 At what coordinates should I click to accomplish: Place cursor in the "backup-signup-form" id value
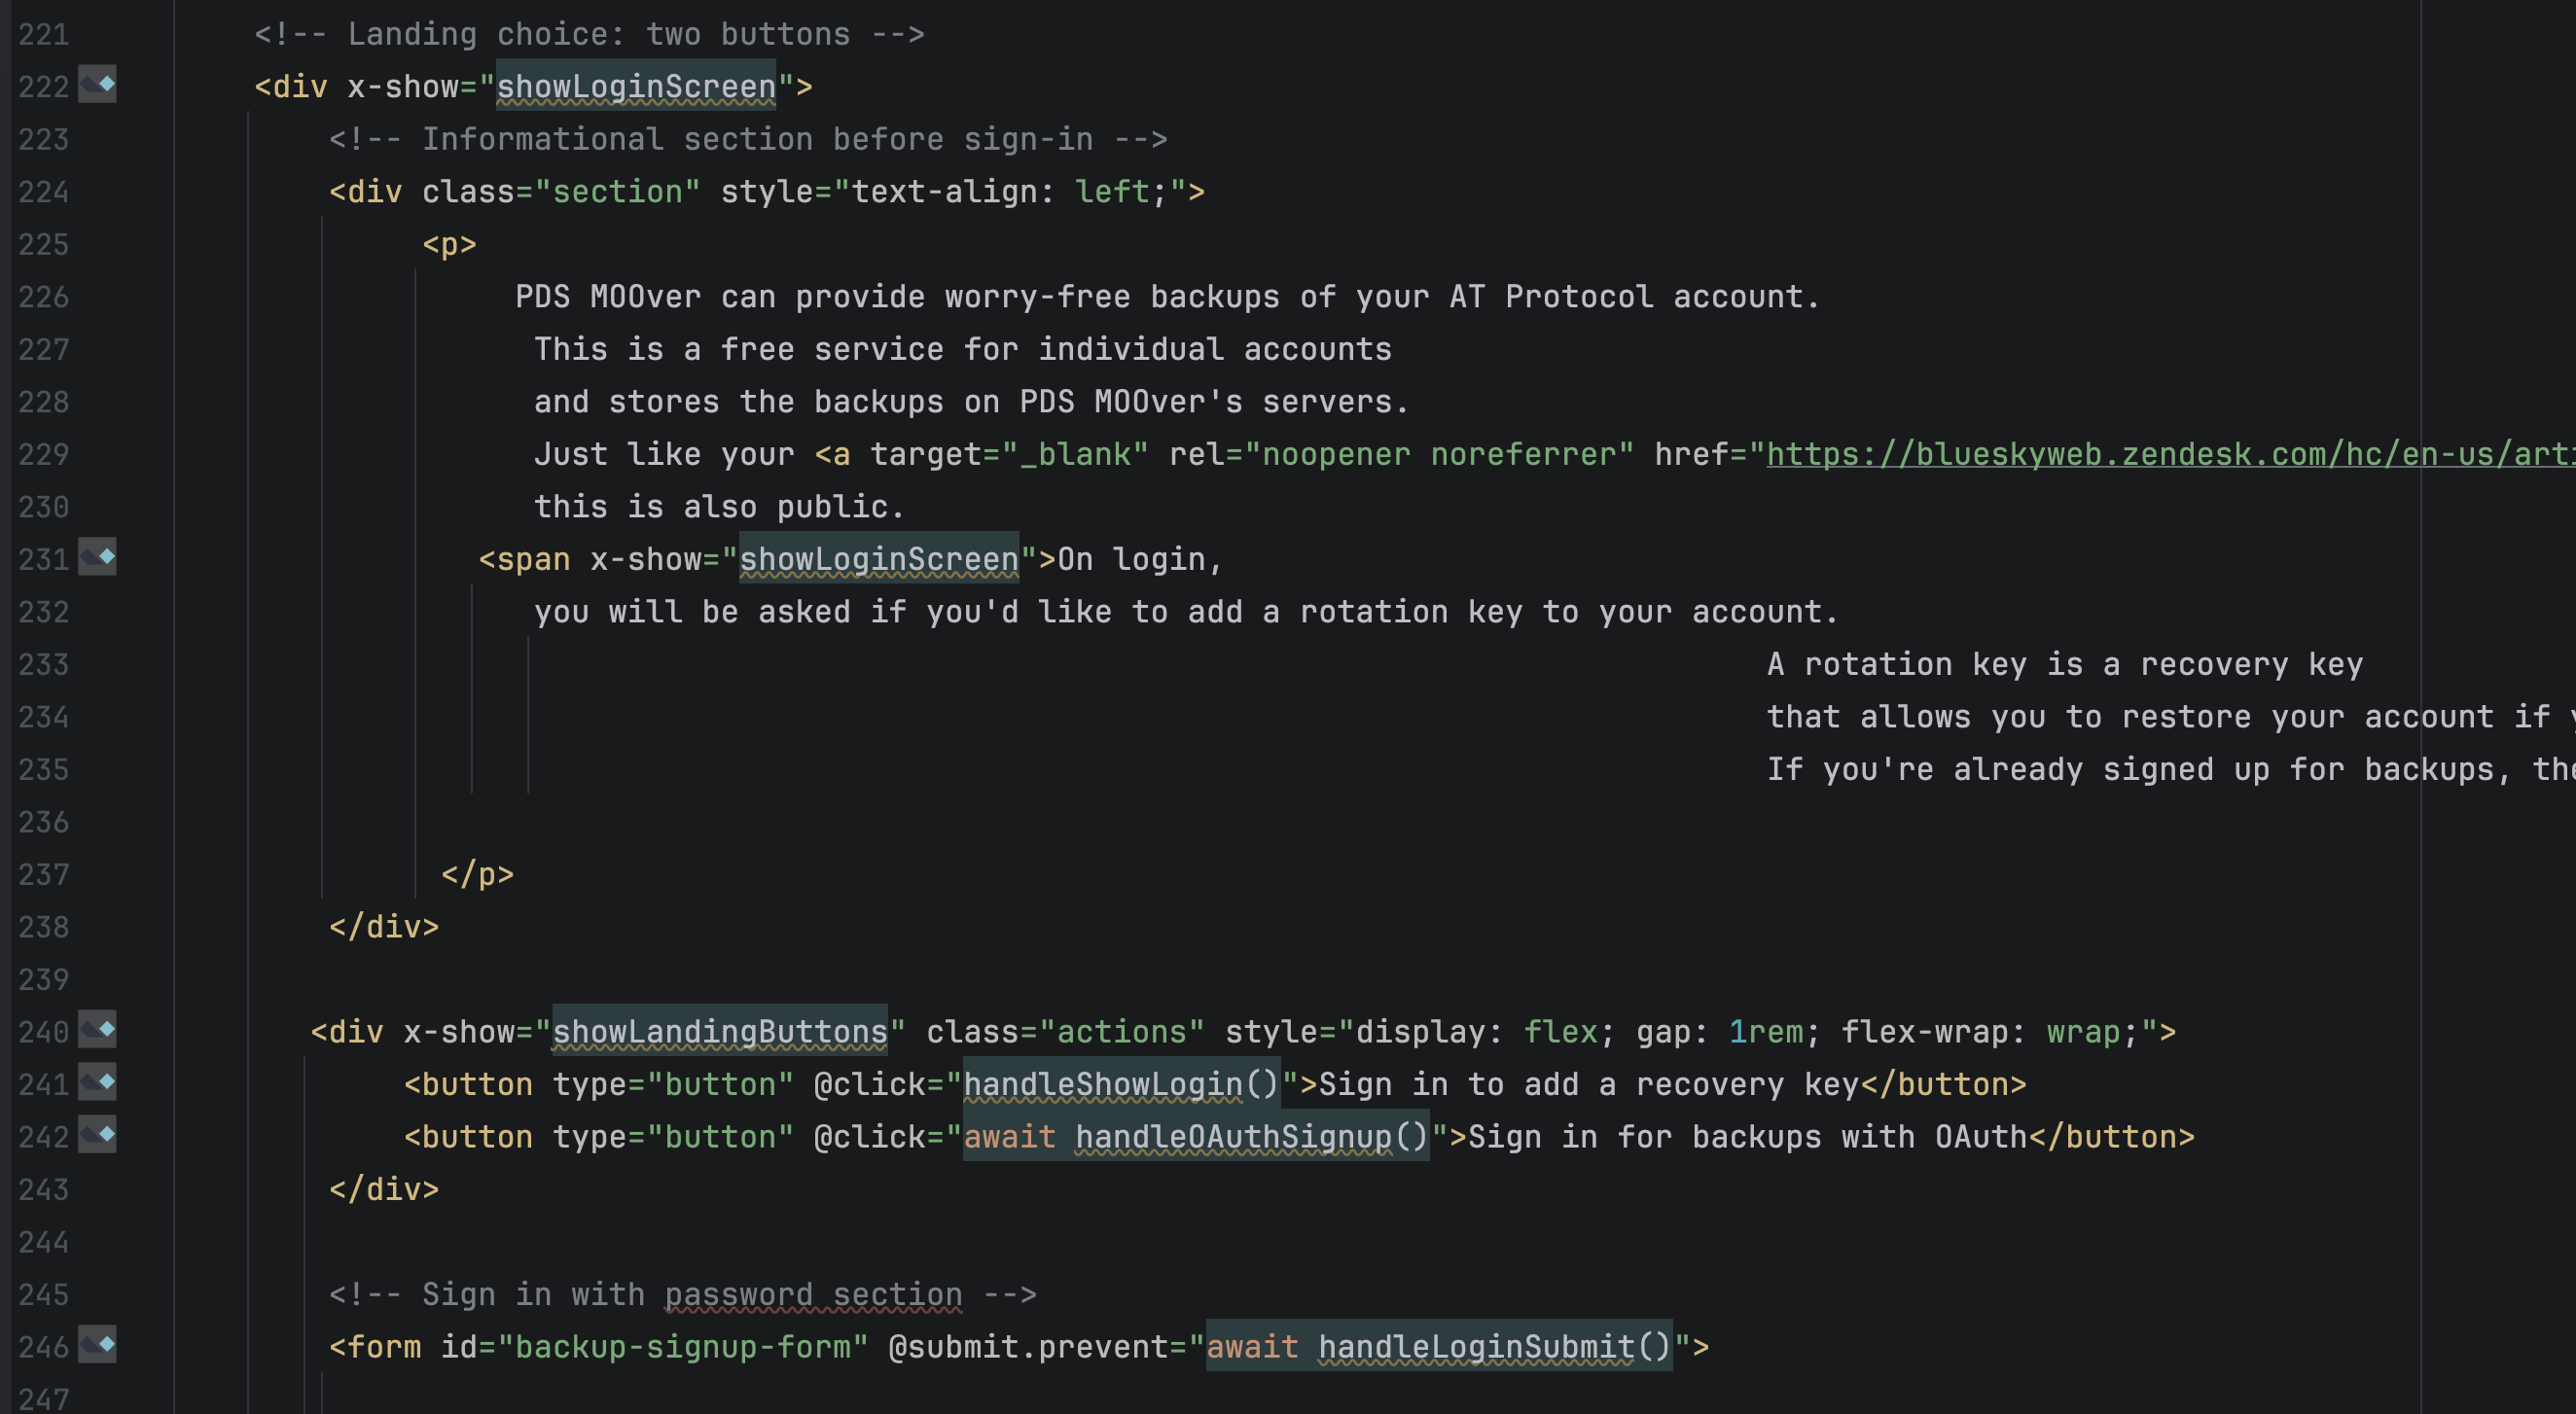(x=682, y=1347)
